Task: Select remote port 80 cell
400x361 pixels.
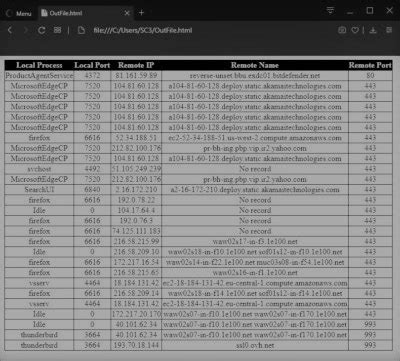Action: point(370,76)
